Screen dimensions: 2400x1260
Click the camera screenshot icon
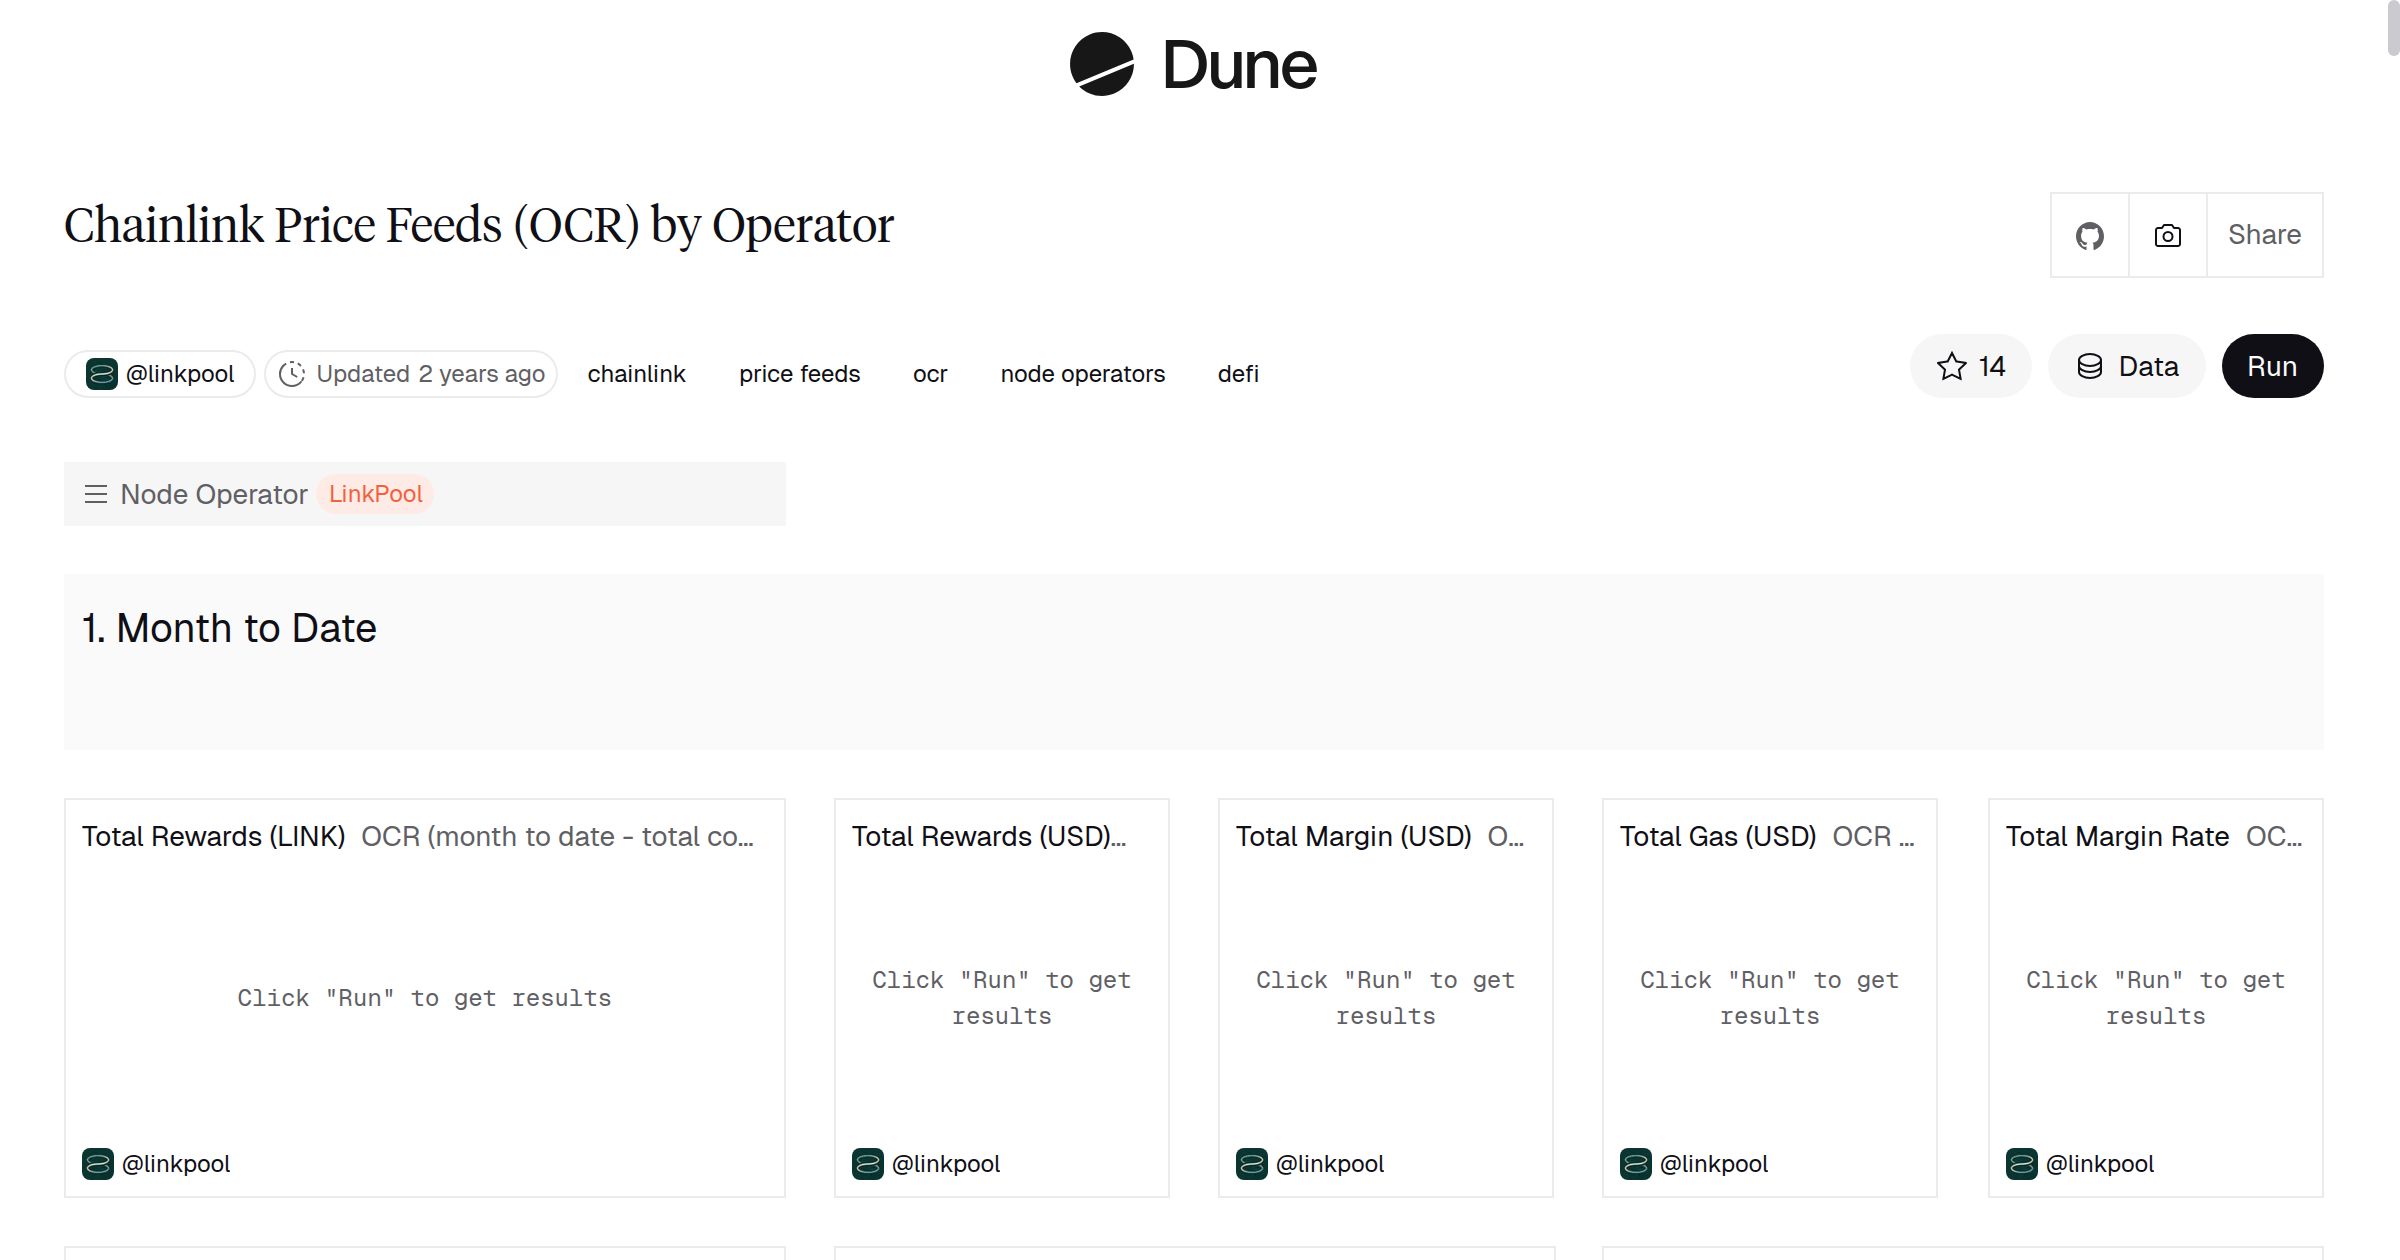(2166, 234)
